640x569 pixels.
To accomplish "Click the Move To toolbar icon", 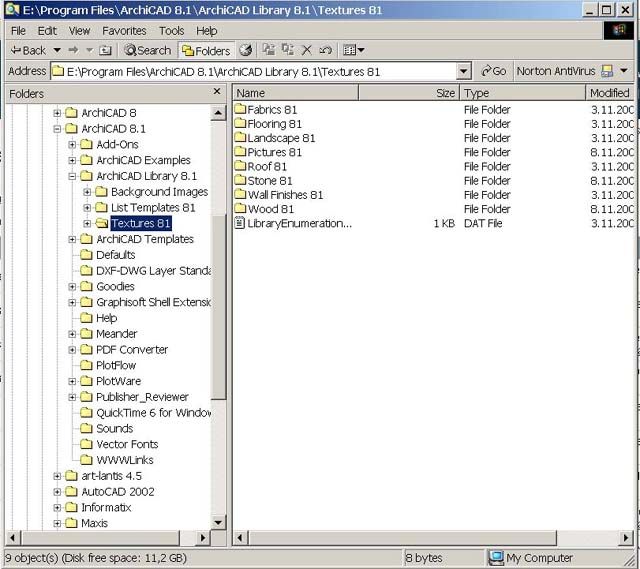I will (269, 50).
